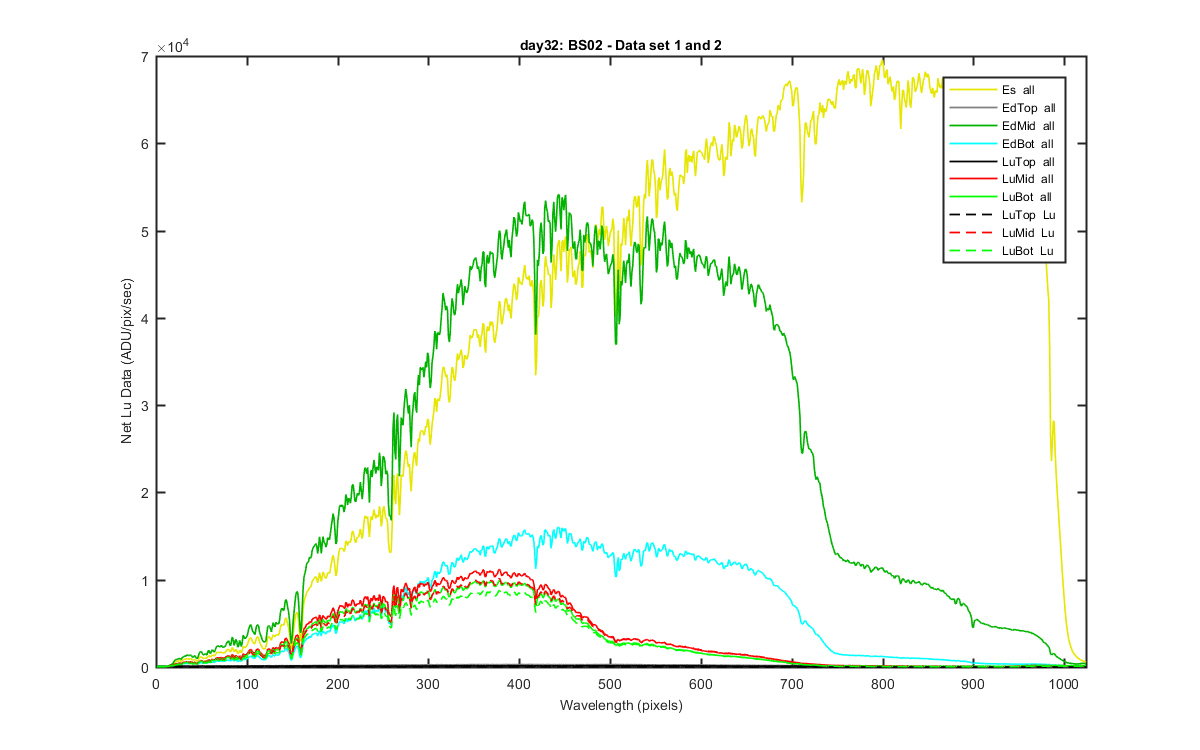Image resolution: width=1200 pixels, height=750 pixels.
Task: Select the 'Net Lu Data (ADU/pix/sec)' y-axis label
Action: pyautogui.click(x=127, y=362)
